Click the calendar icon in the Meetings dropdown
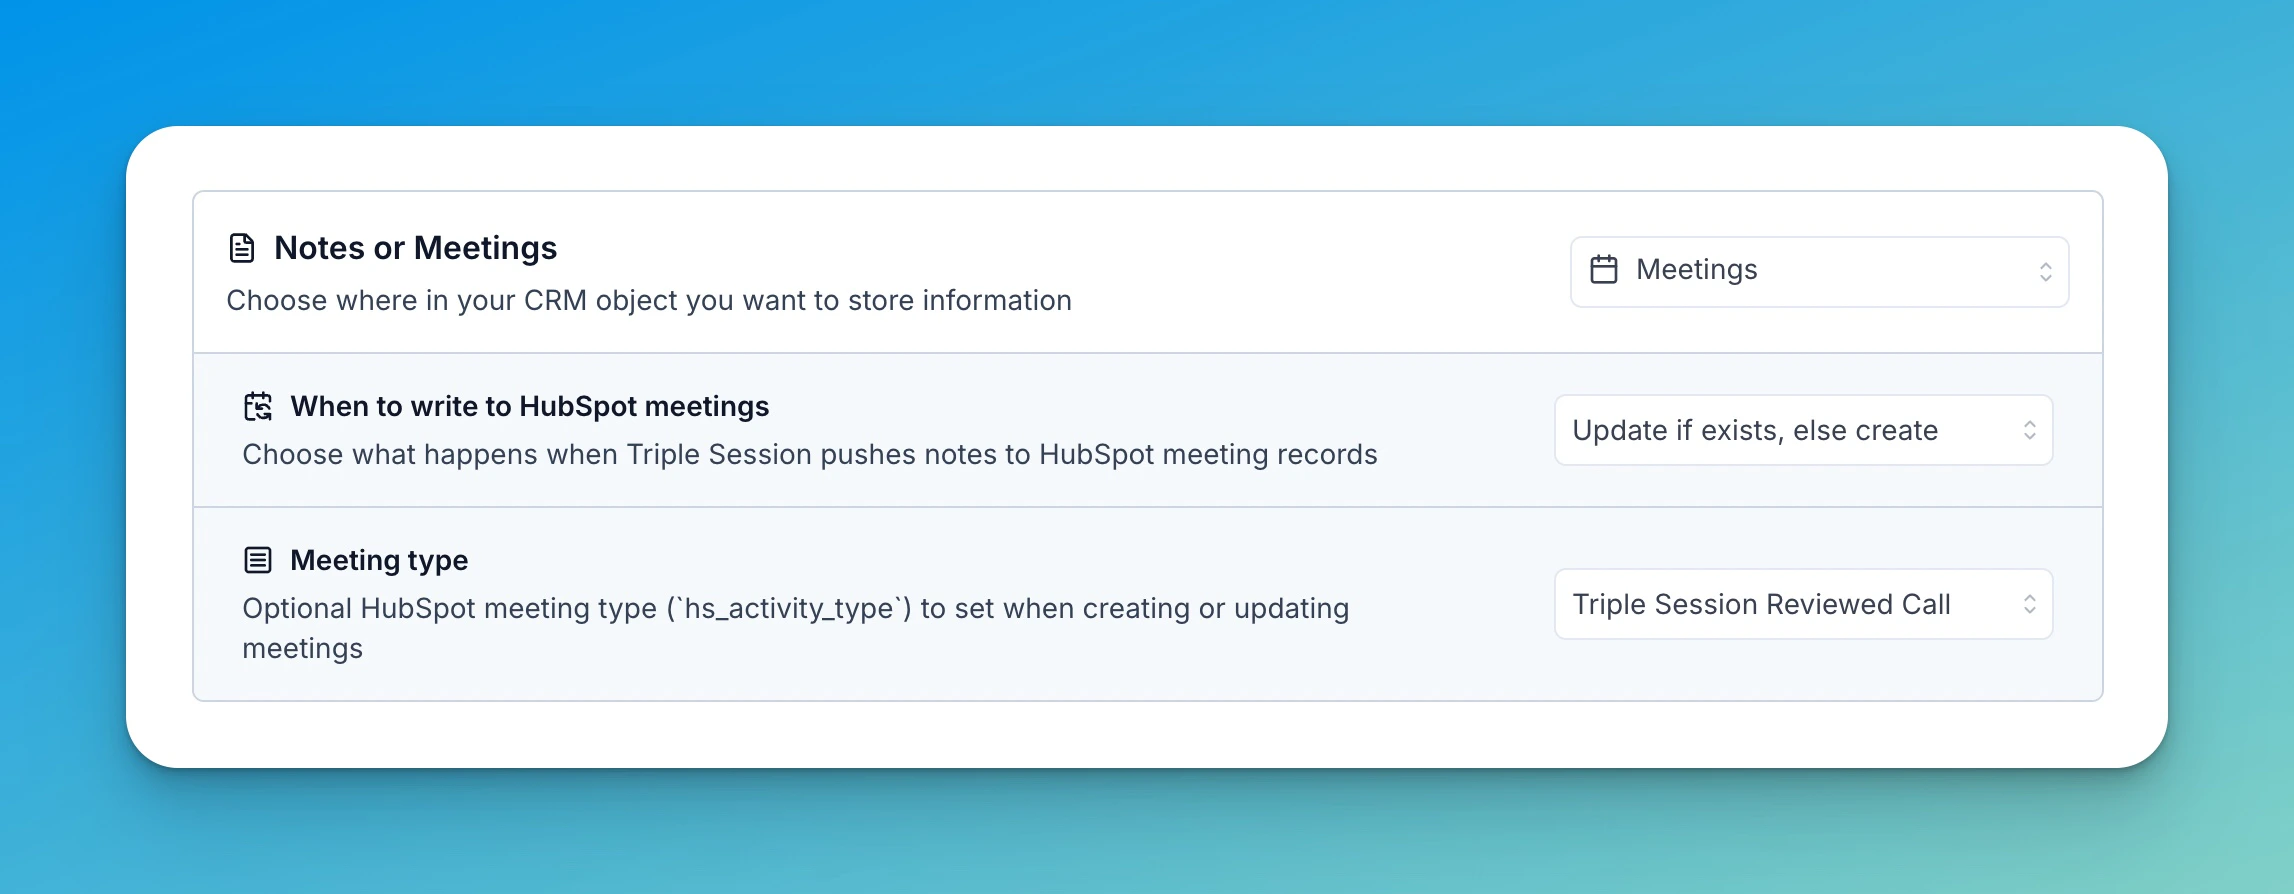 click(1604, 270)
